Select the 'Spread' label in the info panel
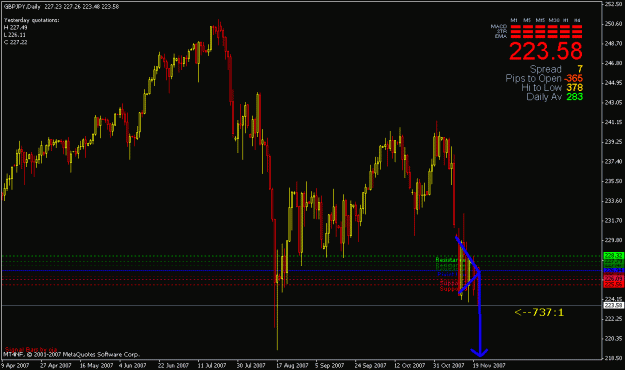The width and height of the screenshot is (625, 370). click(x=546, y=69)
